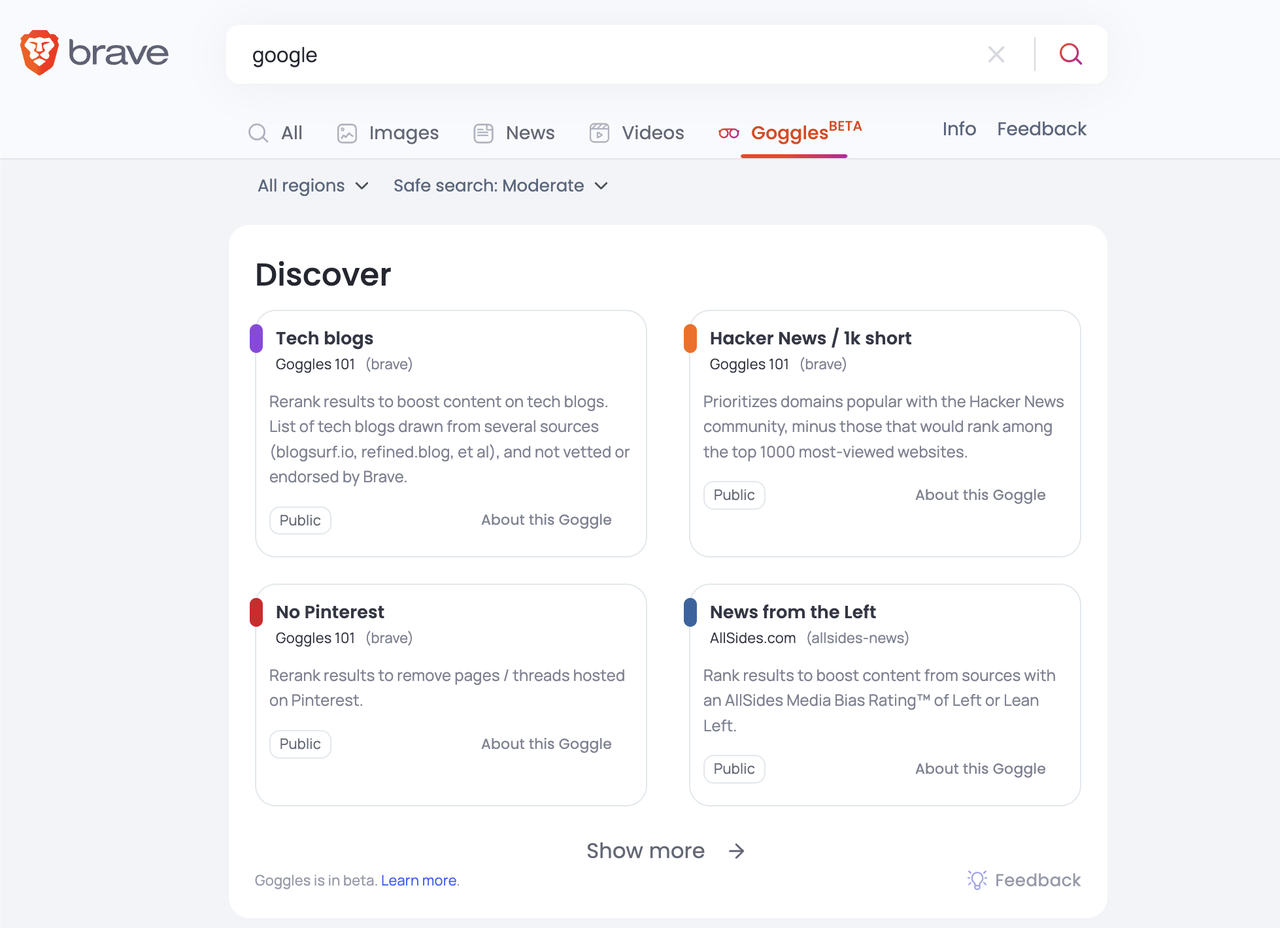Click the lightbulb icon beside bottom Feedback
This screenshot has height=928, width=1280.
coord(977,880)
